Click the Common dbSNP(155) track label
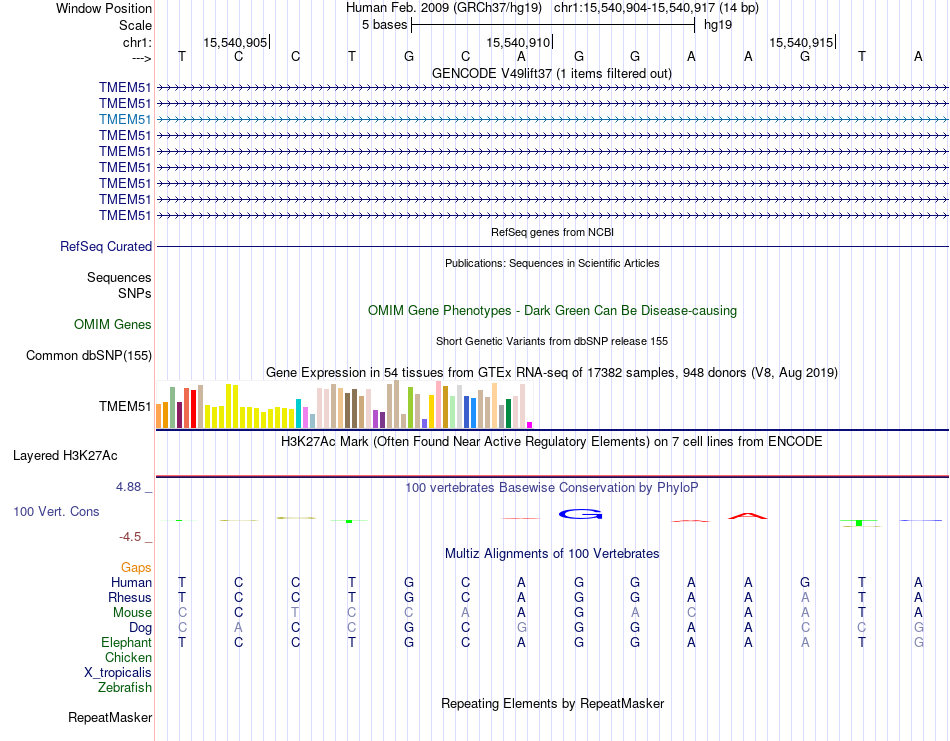This screenshot has height=741, width=950. [x=88, y=355]
